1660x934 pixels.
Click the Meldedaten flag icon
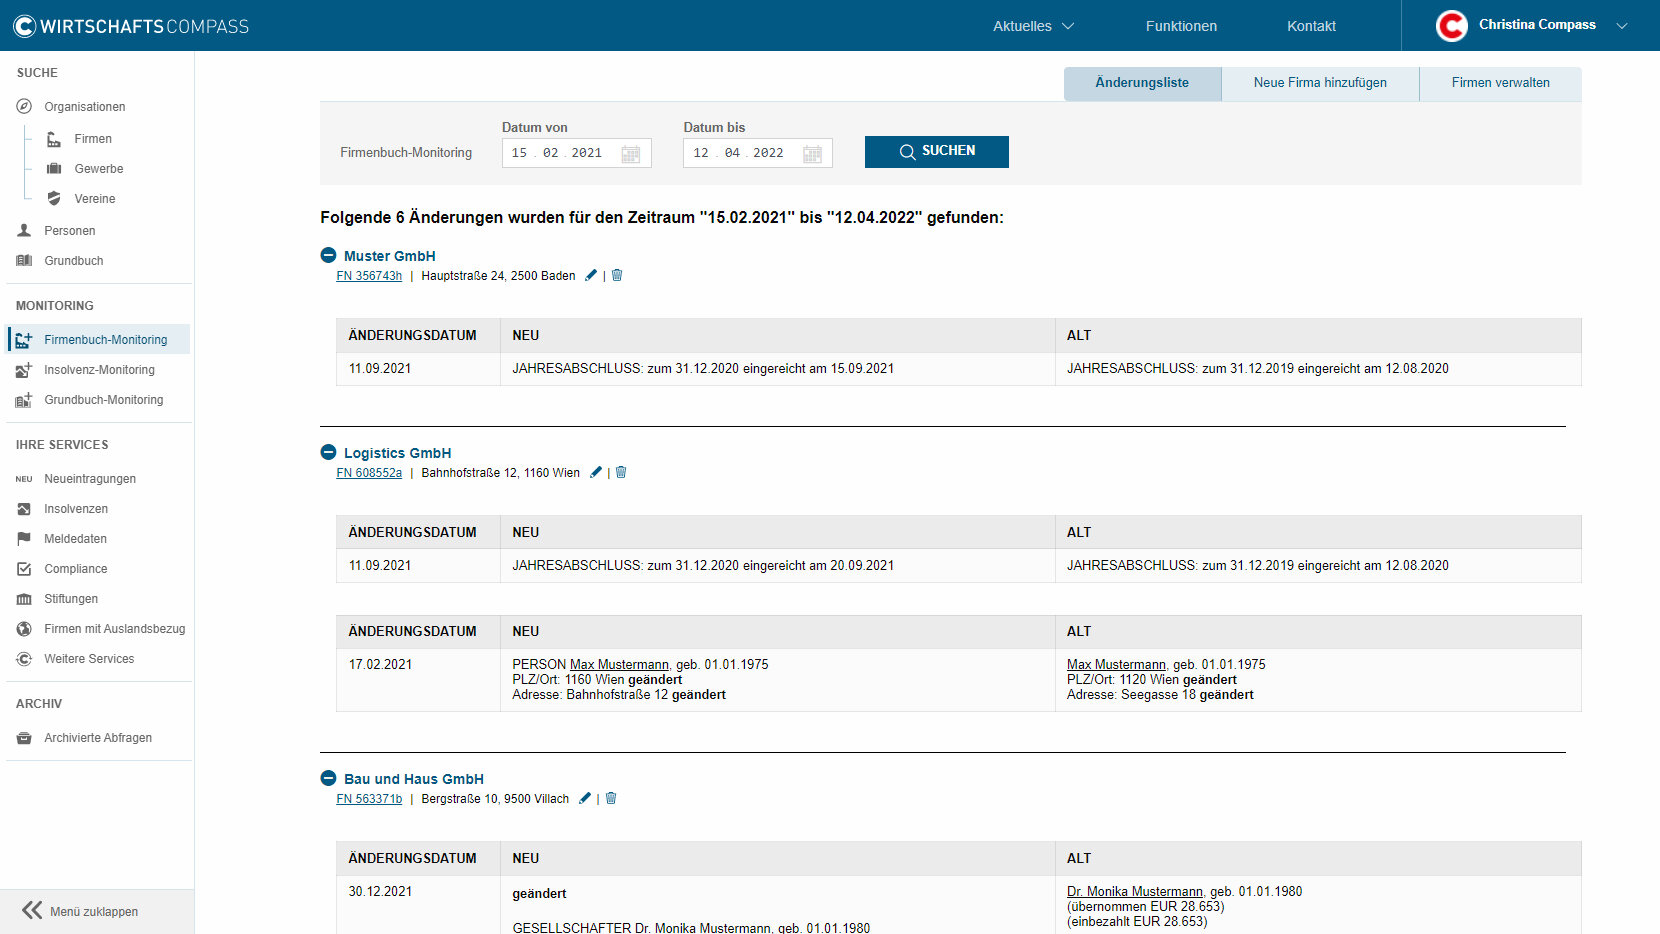24,539
